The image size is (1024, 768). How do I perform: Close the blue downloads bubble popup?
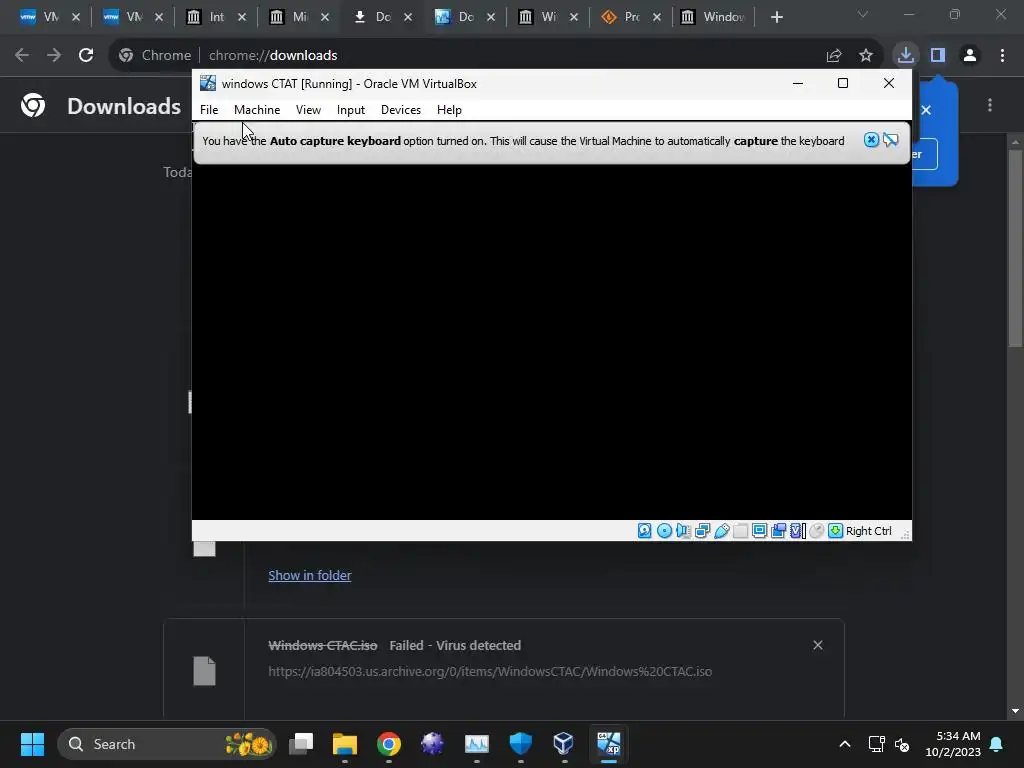click(926, 110)
